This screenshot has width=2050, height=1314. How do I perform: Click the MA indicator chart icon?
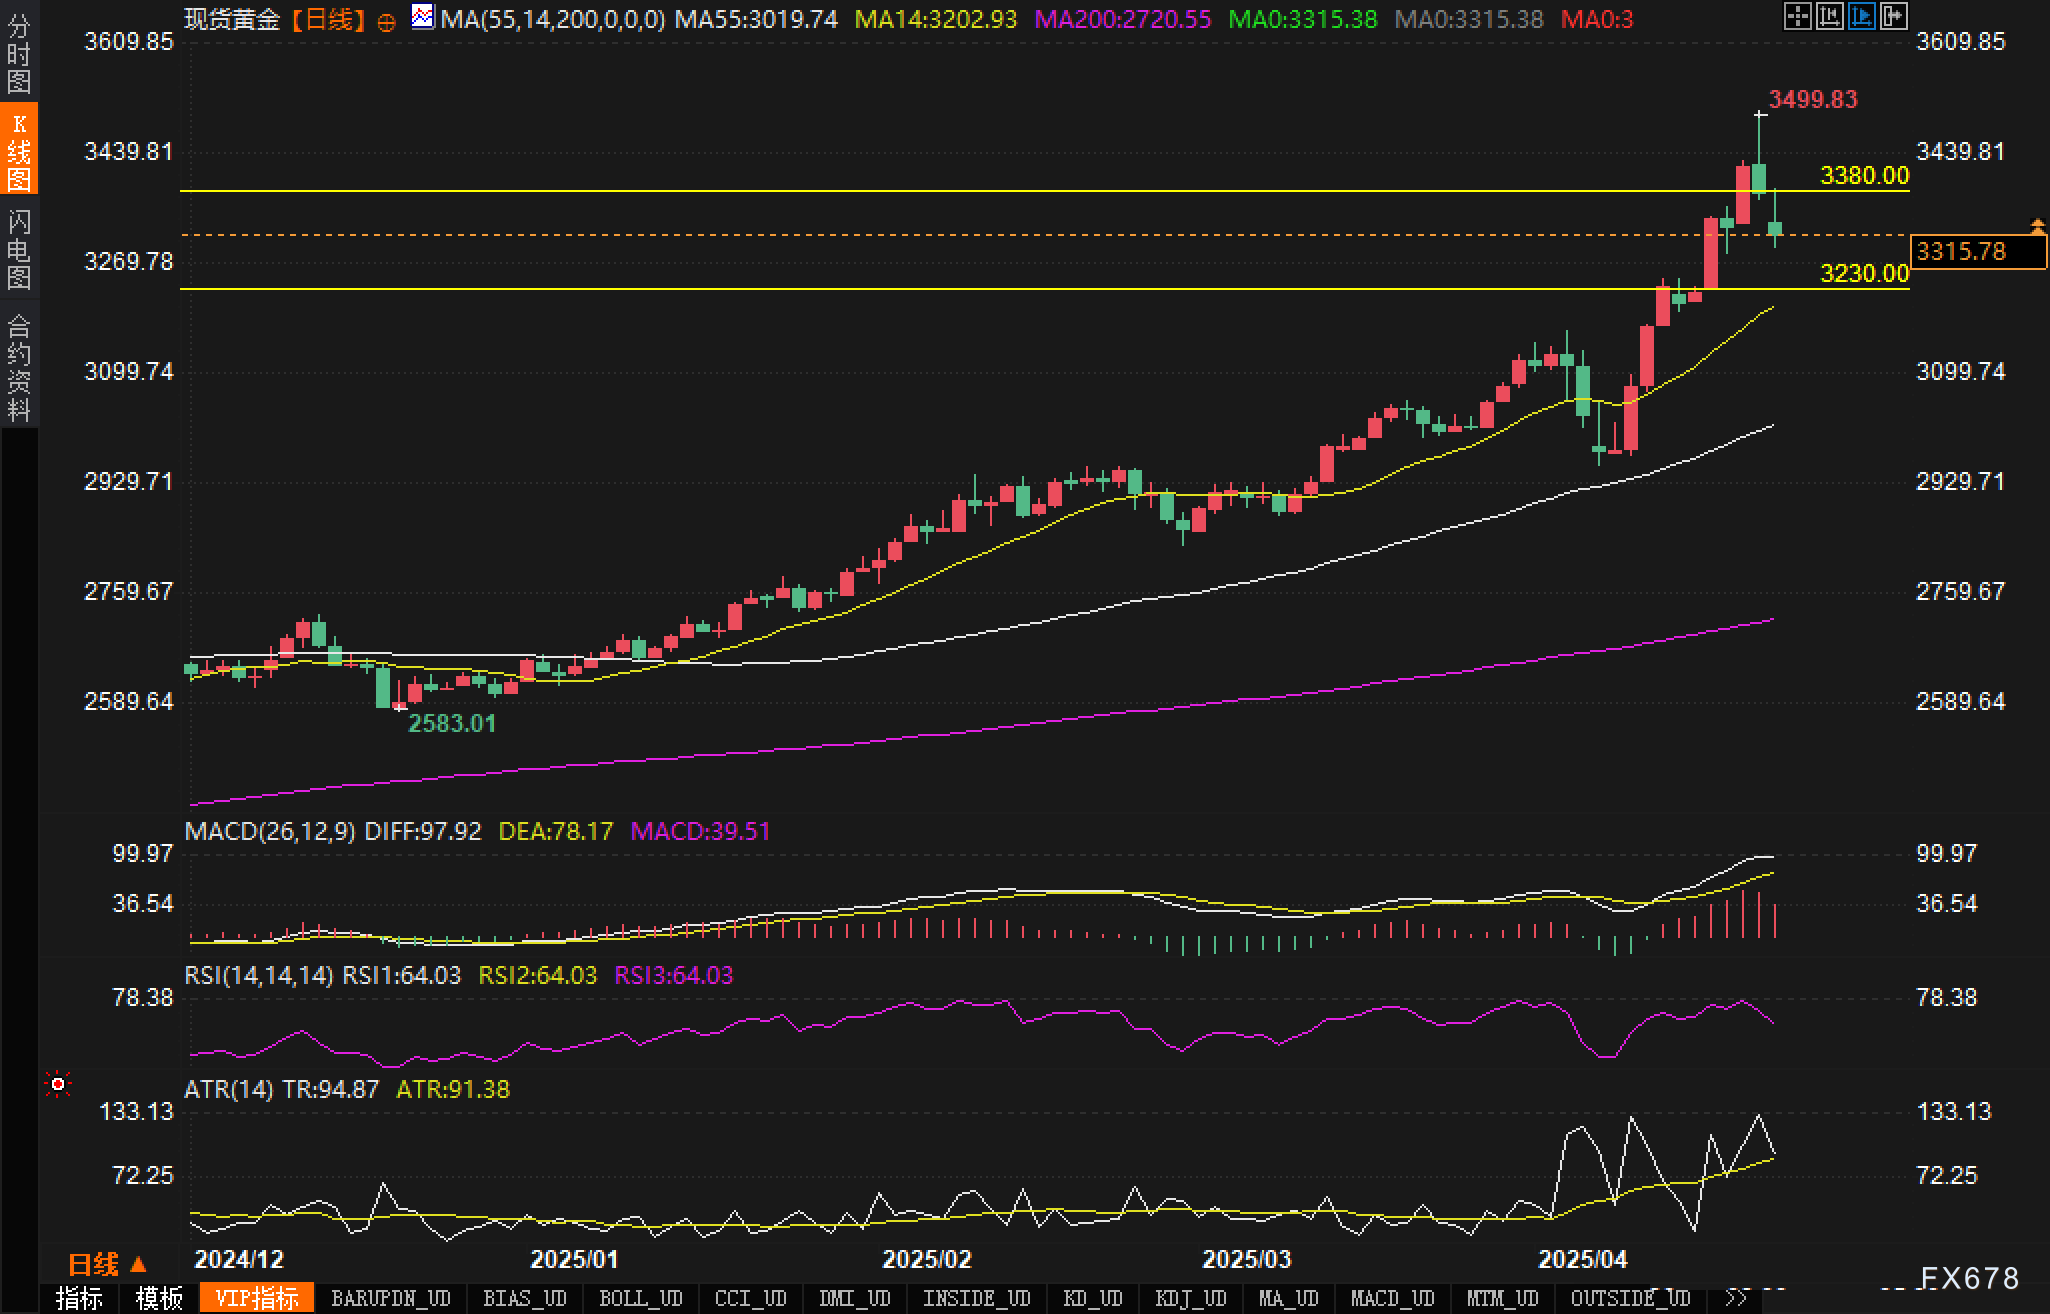click(423, 17)
